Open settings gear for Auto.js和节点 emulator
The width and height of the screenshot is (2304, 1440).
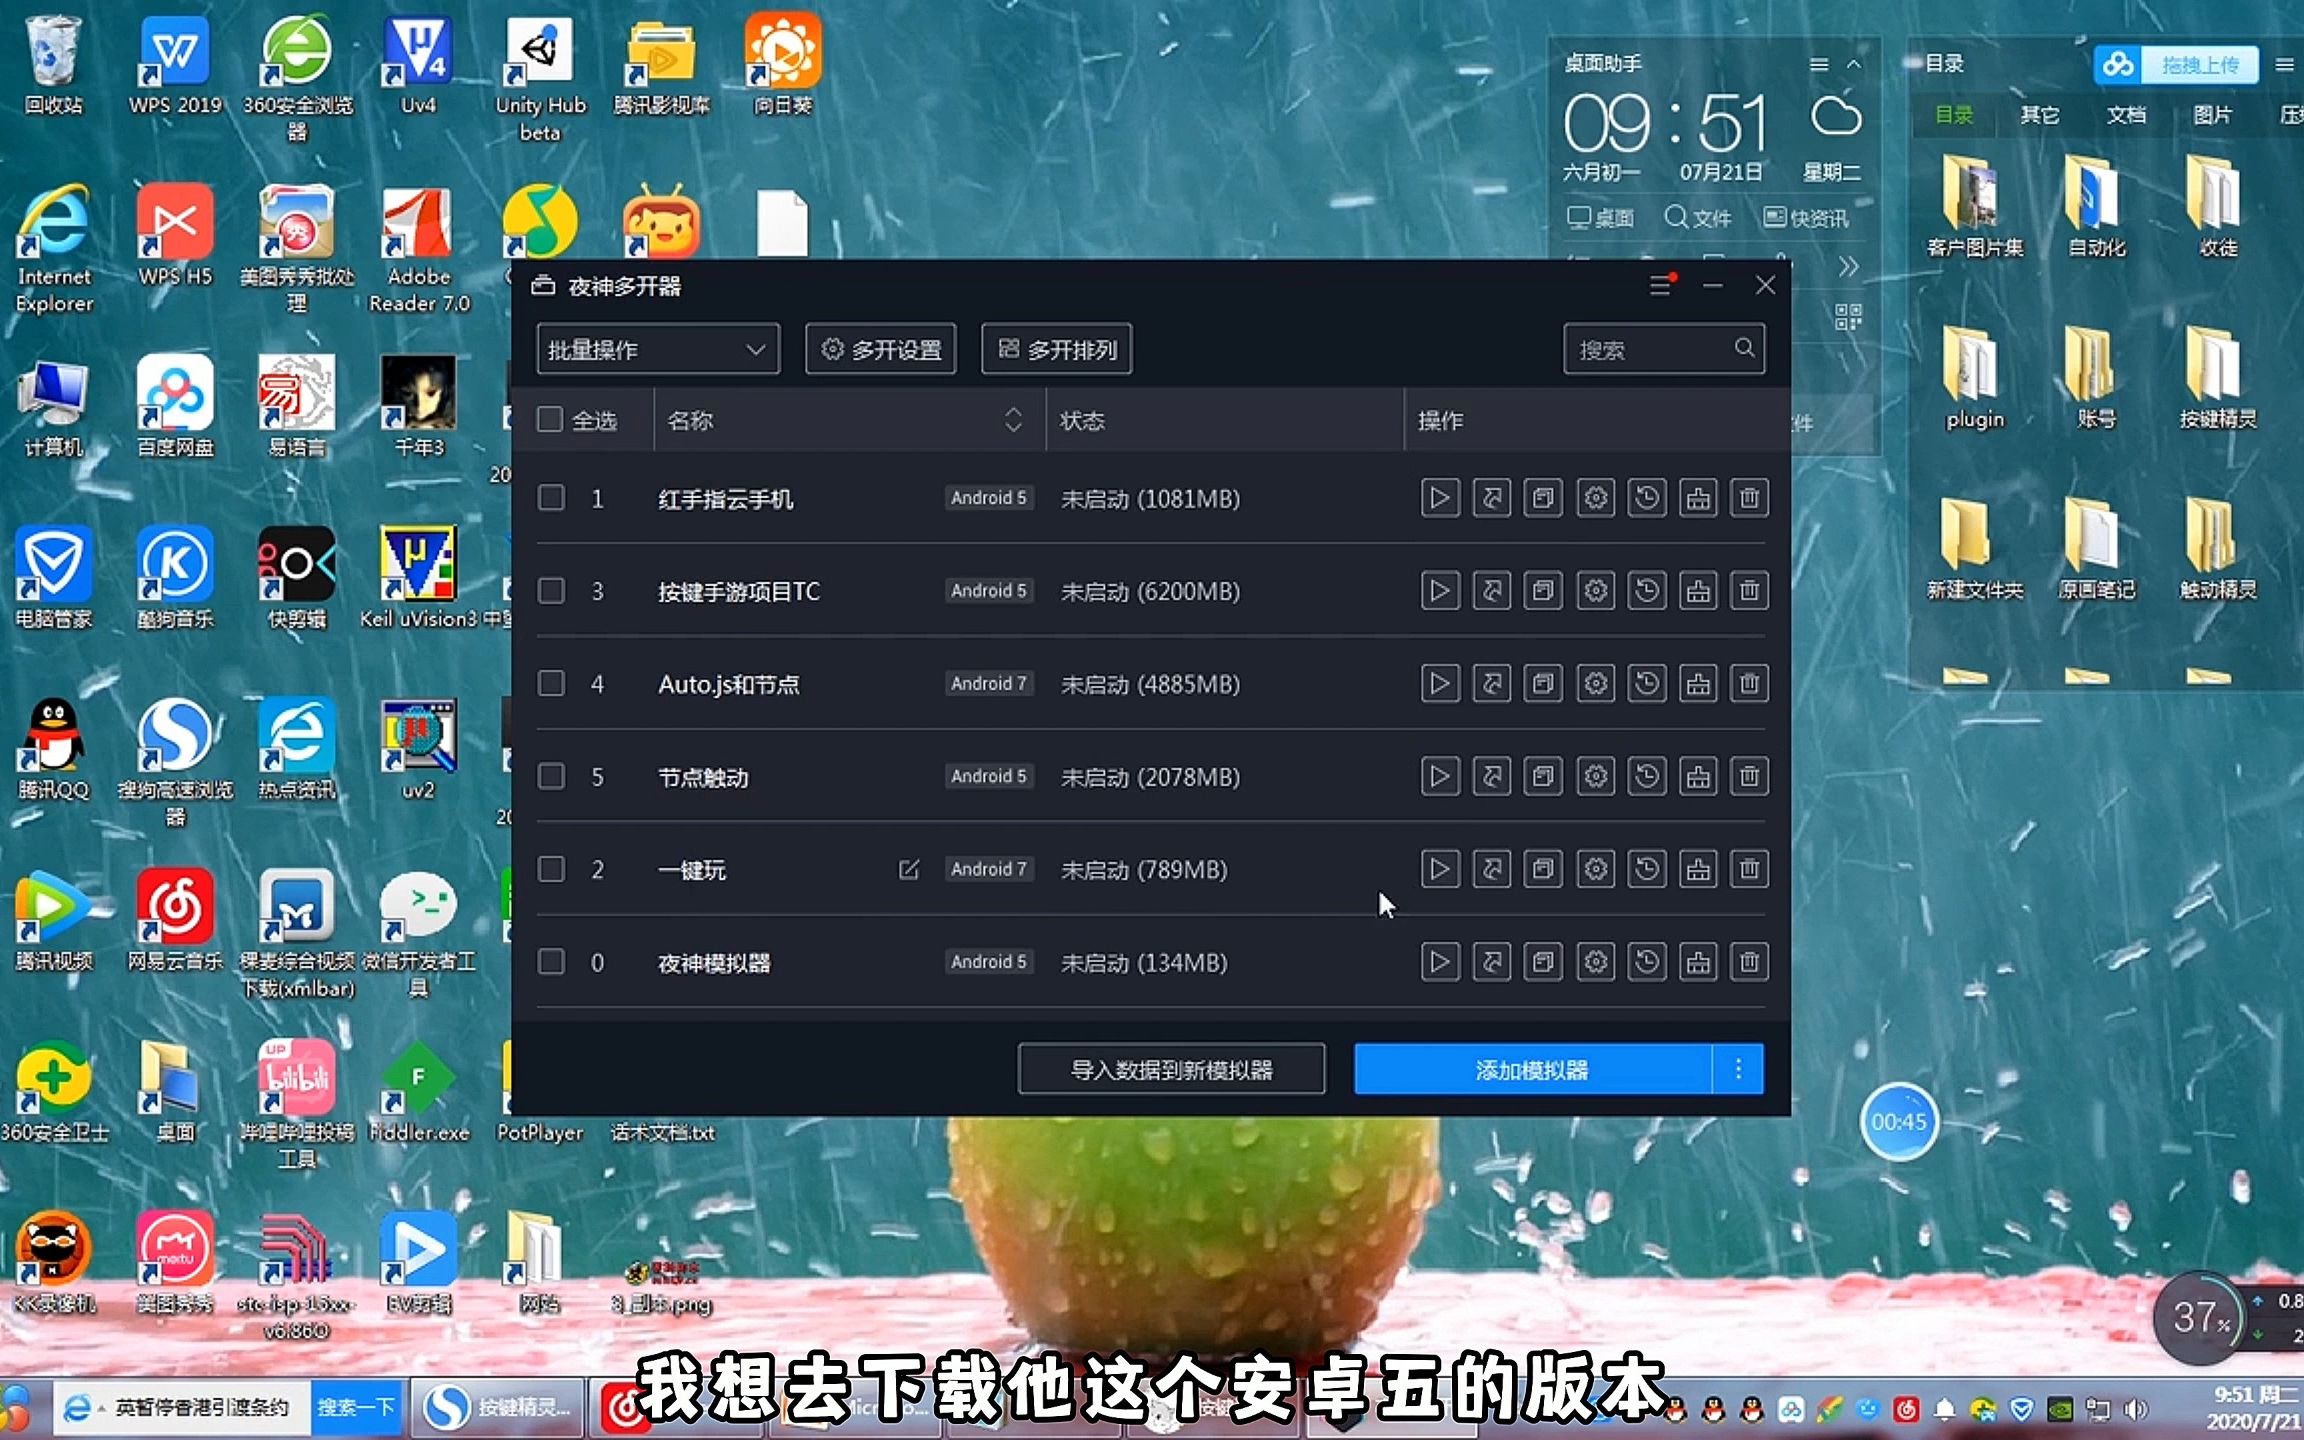pyautogui.click(x=1595, y=684)
